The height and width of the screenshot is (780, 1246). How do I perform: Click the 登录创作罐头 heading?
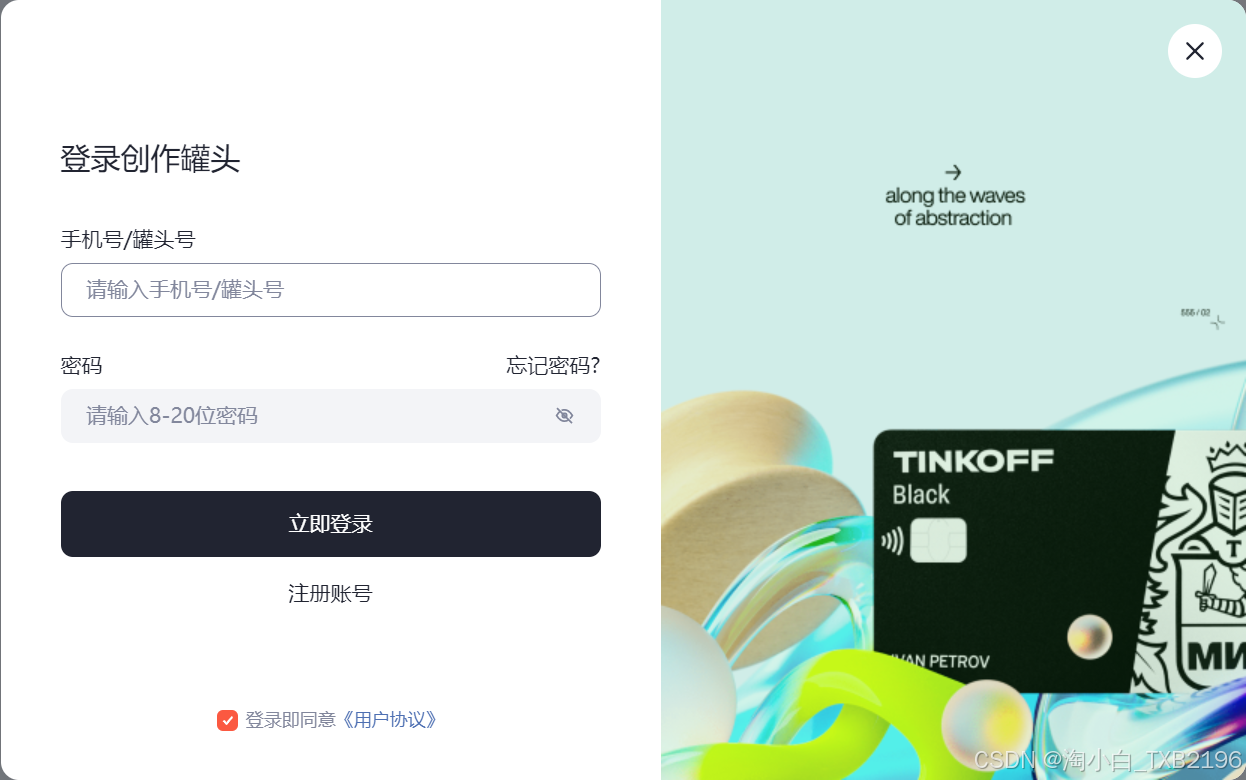click(150, 159)
